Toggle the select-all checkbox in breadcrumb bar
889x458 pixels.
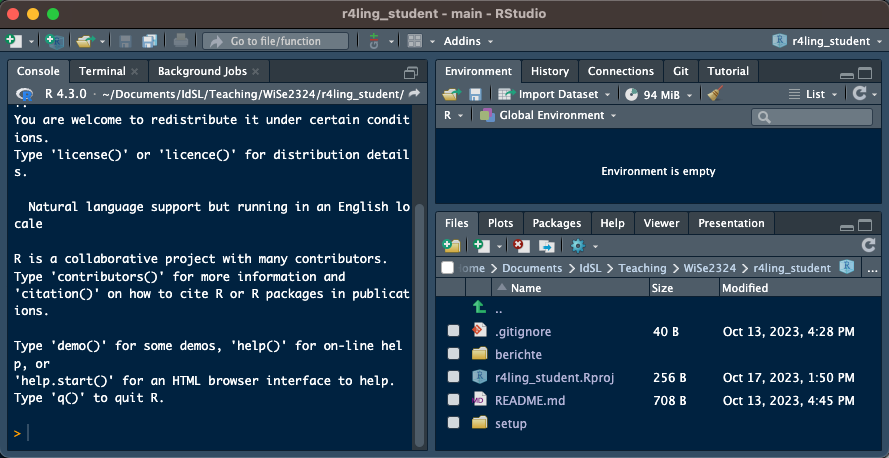pyautogui.click(x=447, y=268)
